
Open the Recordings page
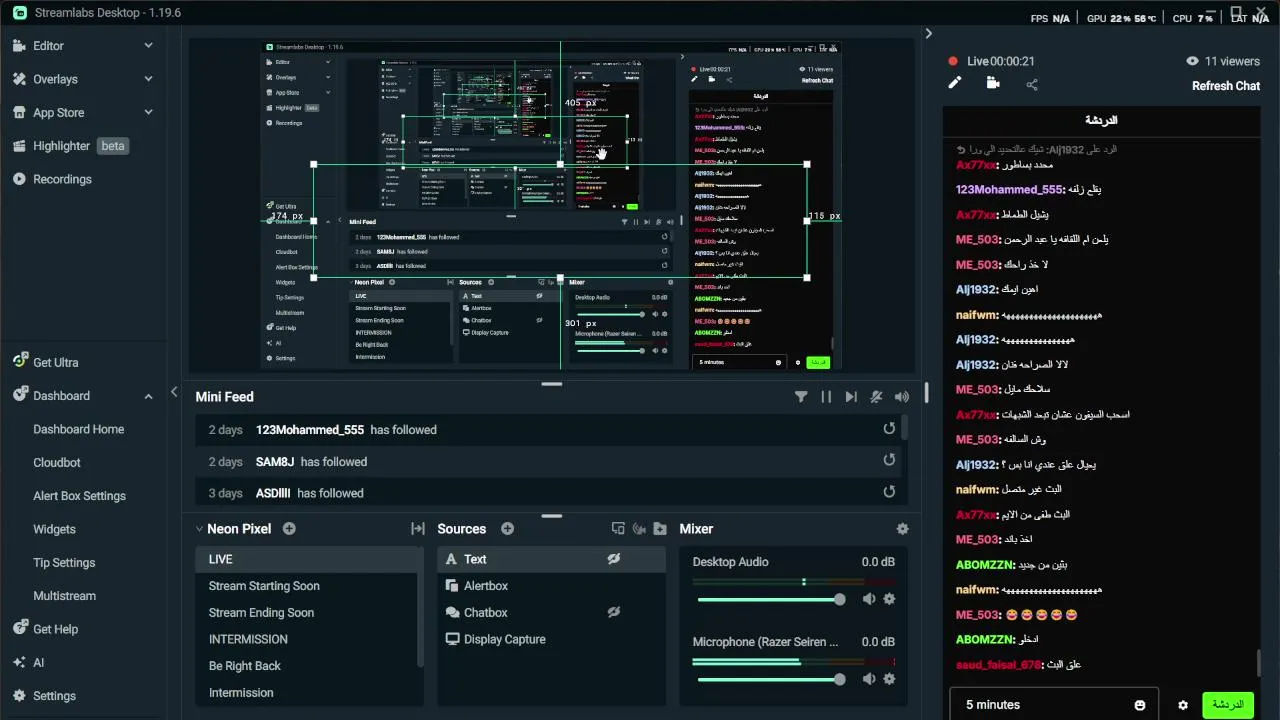tap(62, 179)
